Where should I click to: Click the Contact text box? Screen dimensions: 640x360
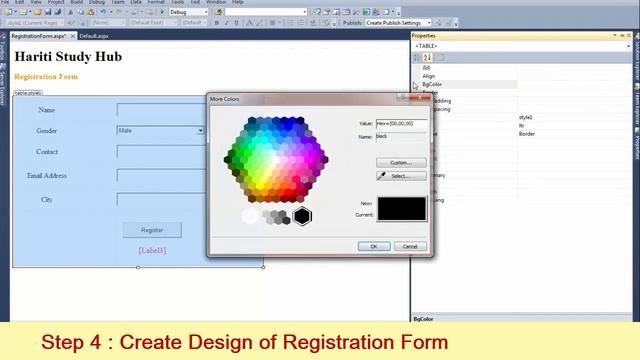tap(162, 152)
